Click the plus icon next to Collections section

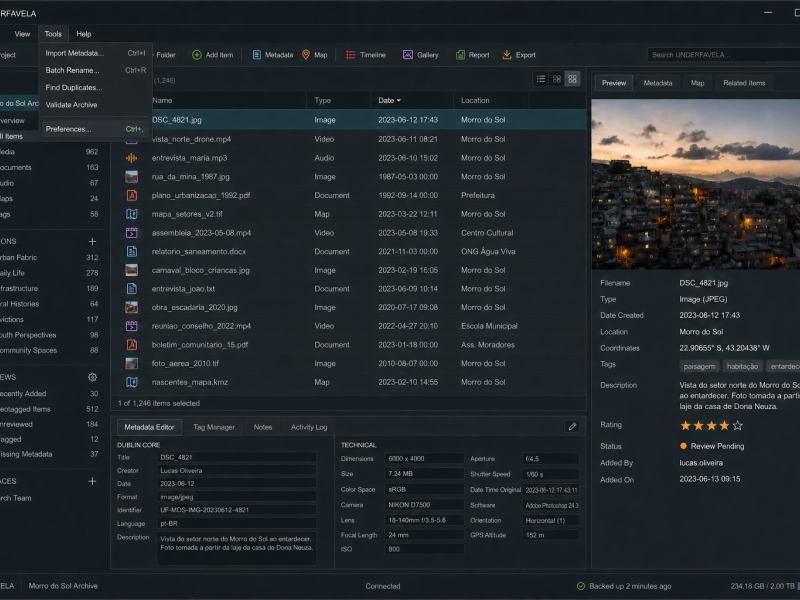(x=92, y=241)
